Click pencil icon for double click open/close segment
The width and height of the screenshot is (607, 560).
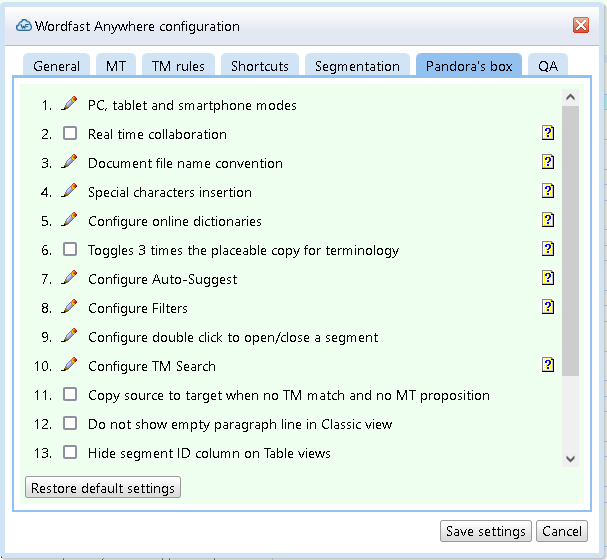[69, 336]
